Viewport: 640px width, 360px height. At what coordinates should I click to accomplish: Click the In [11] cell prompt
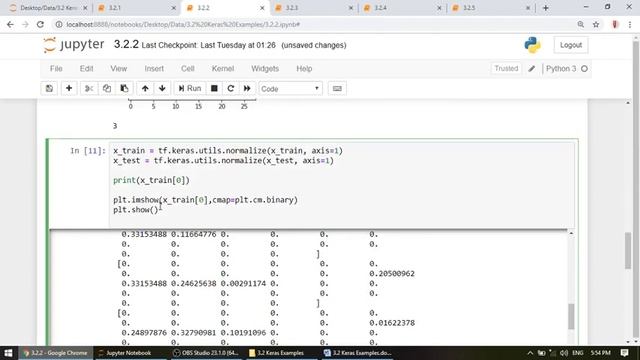(x=88, y=151)
